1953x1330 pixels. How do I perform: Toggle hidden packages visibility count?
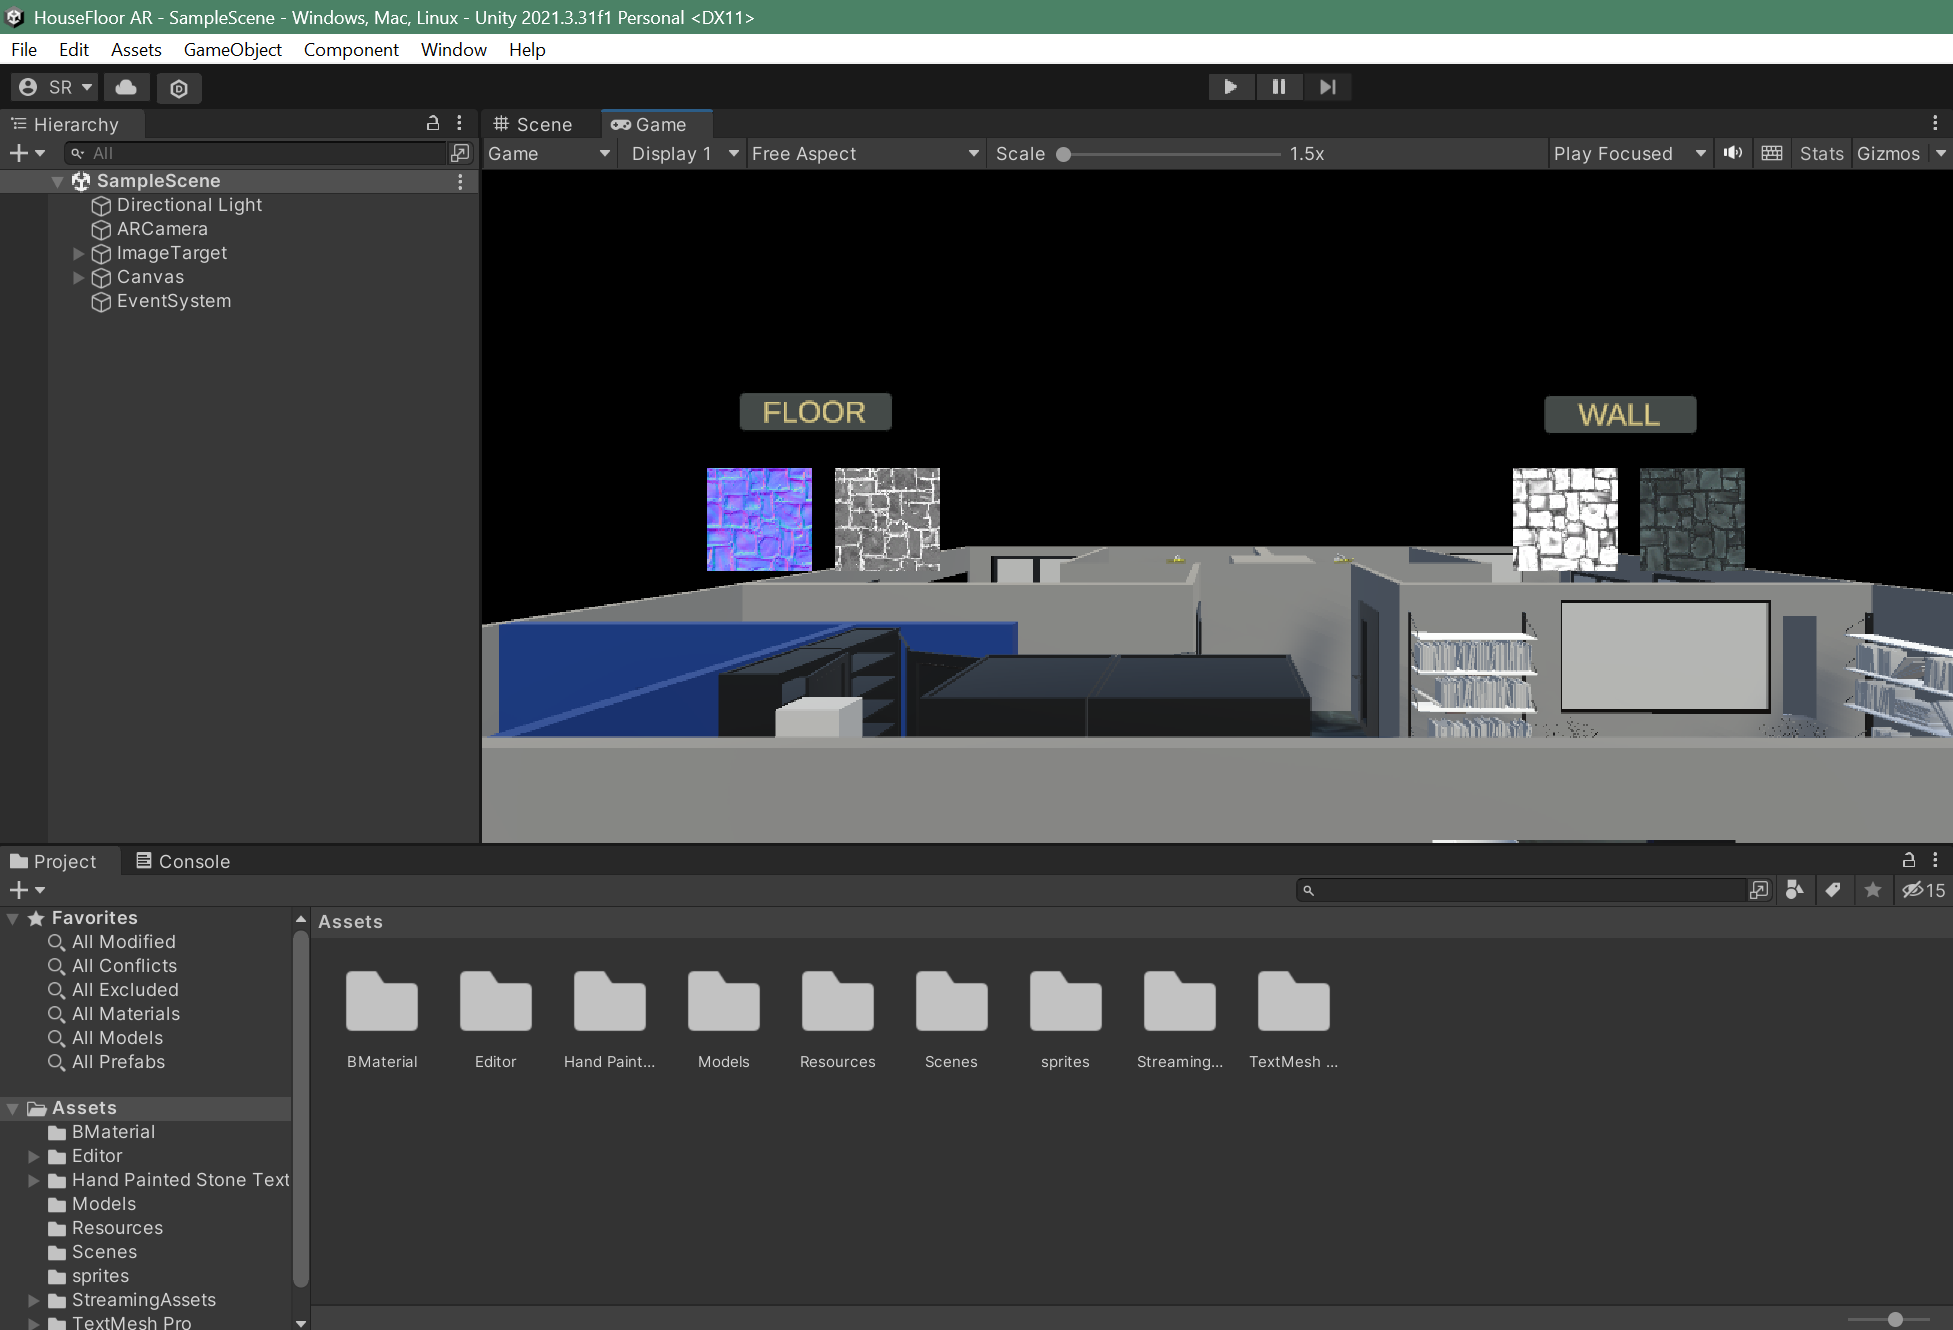1923,890
